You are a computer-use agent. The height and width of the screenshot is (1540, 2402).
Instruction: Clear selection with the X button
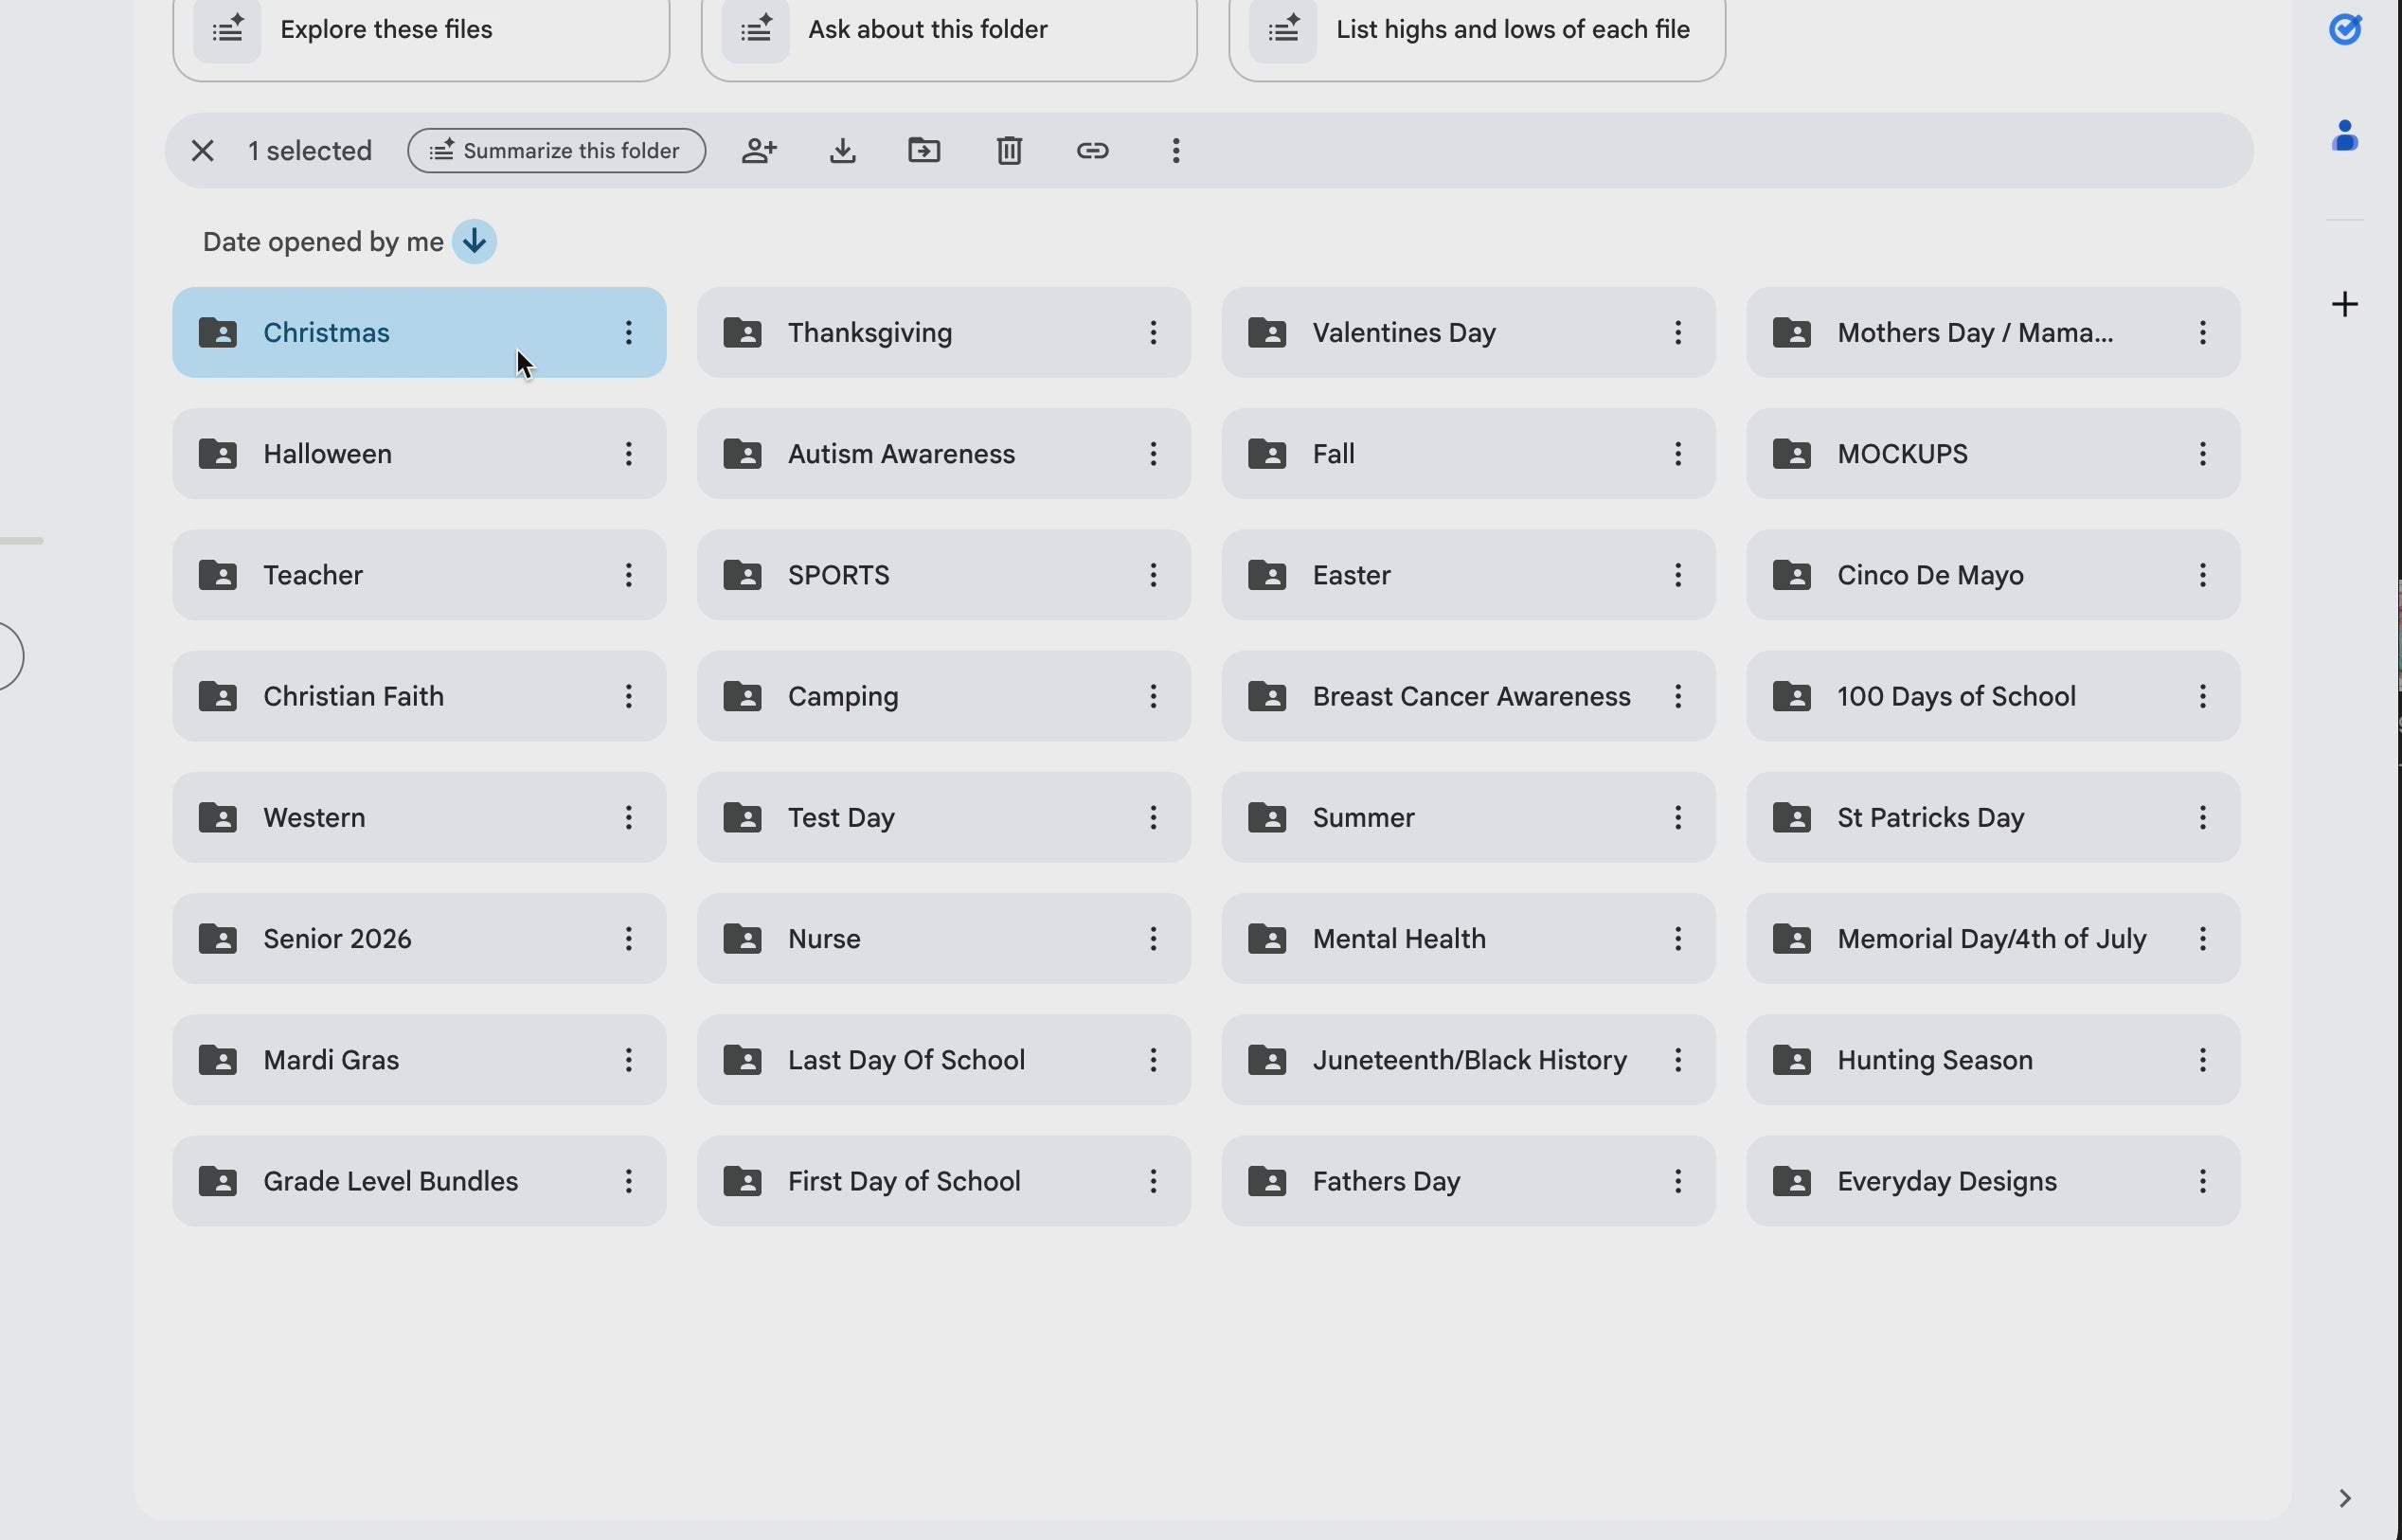coord(203,151)
